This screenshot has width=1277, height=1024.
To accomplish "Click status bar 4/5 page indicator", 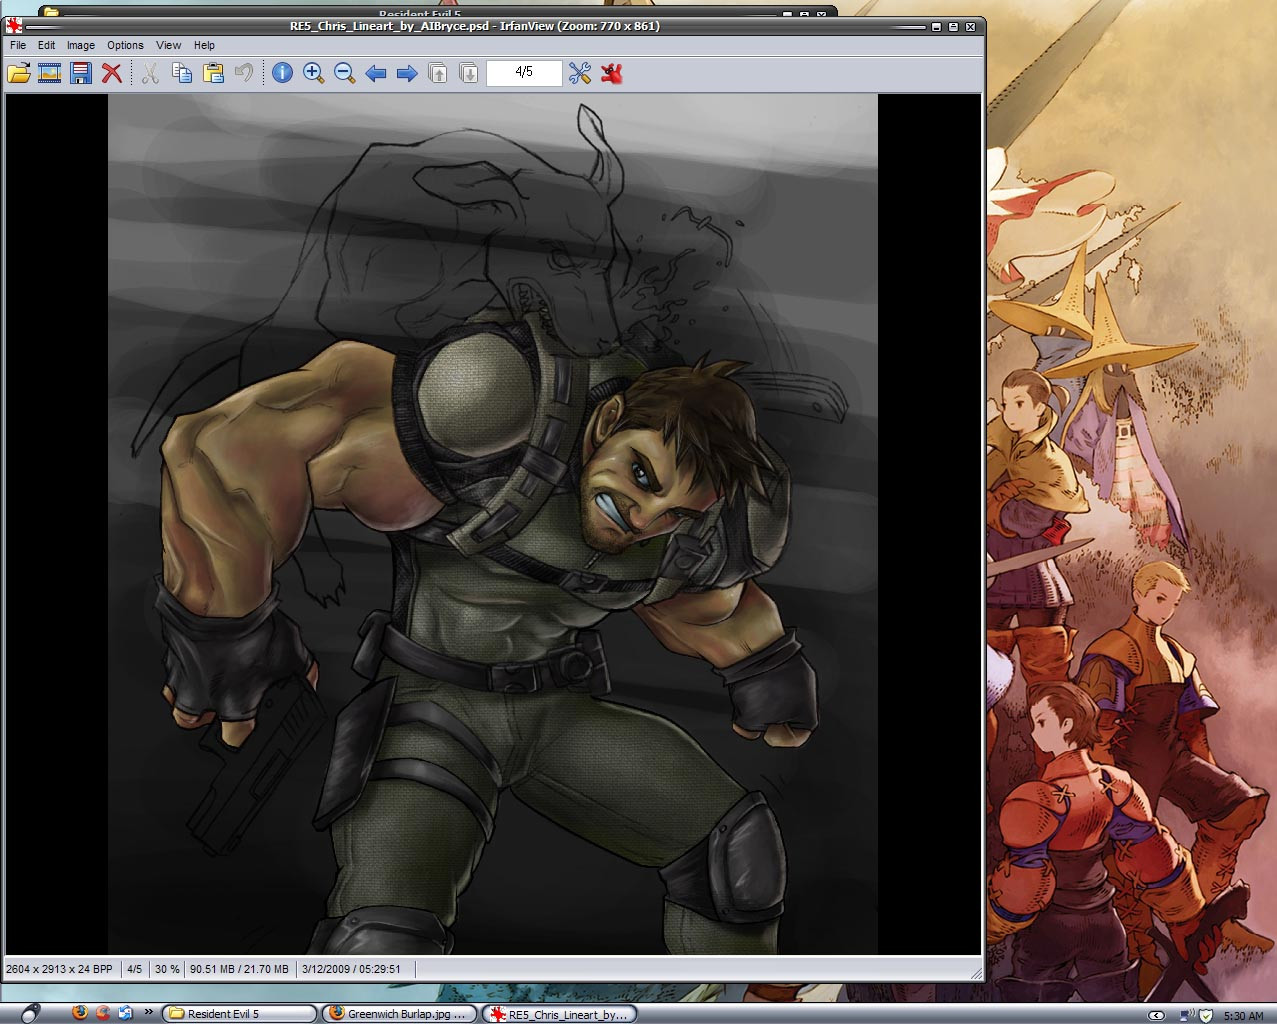I will pos(135,969).
